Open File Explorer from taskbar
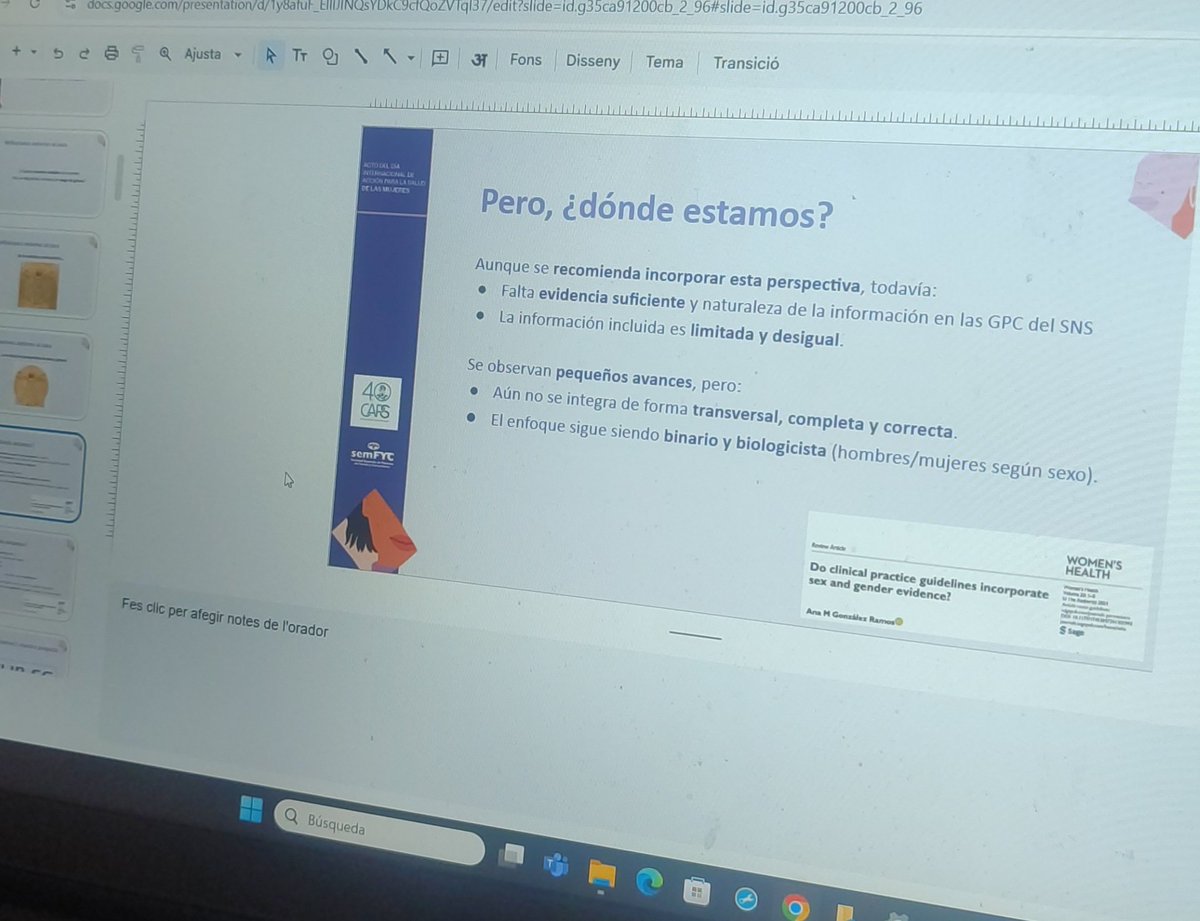1200x921 pixels. click(602, 873)
